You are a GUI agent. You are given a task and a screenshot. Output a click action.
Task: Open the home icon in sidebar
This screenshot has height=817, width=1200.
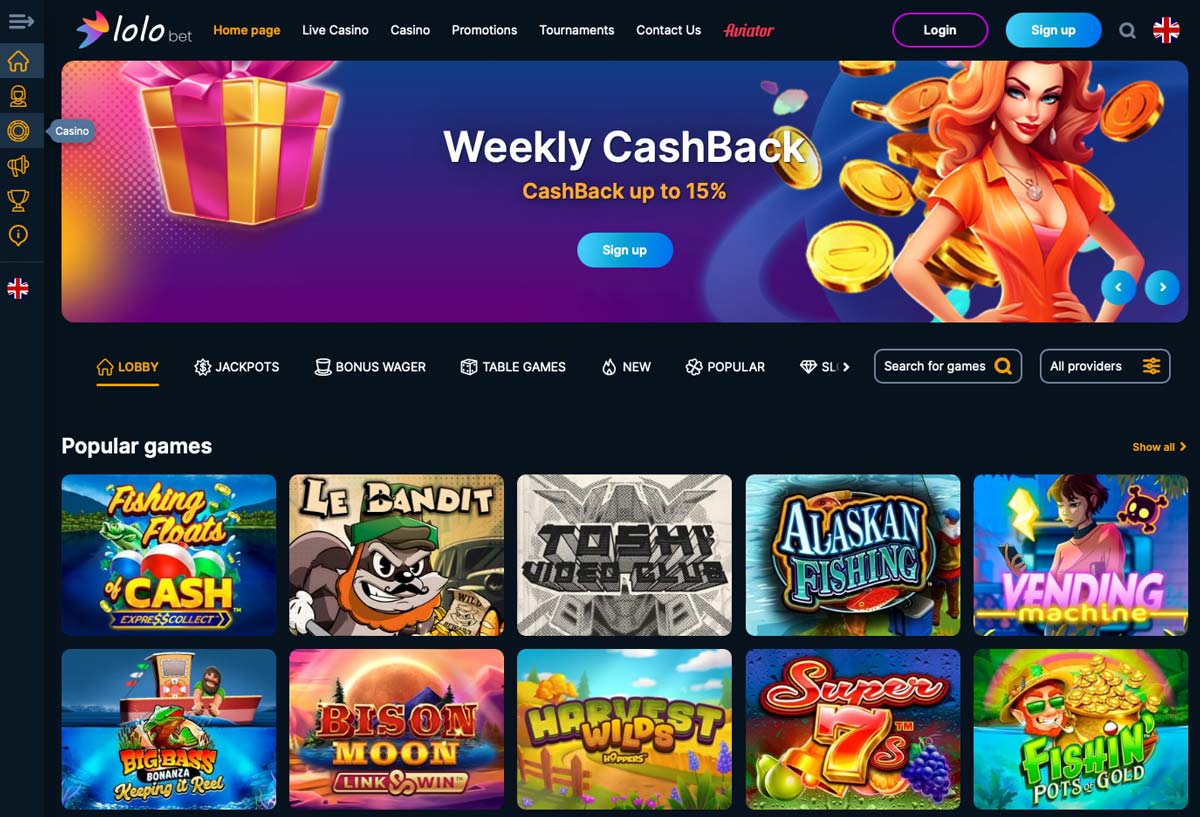click(18, 62)
